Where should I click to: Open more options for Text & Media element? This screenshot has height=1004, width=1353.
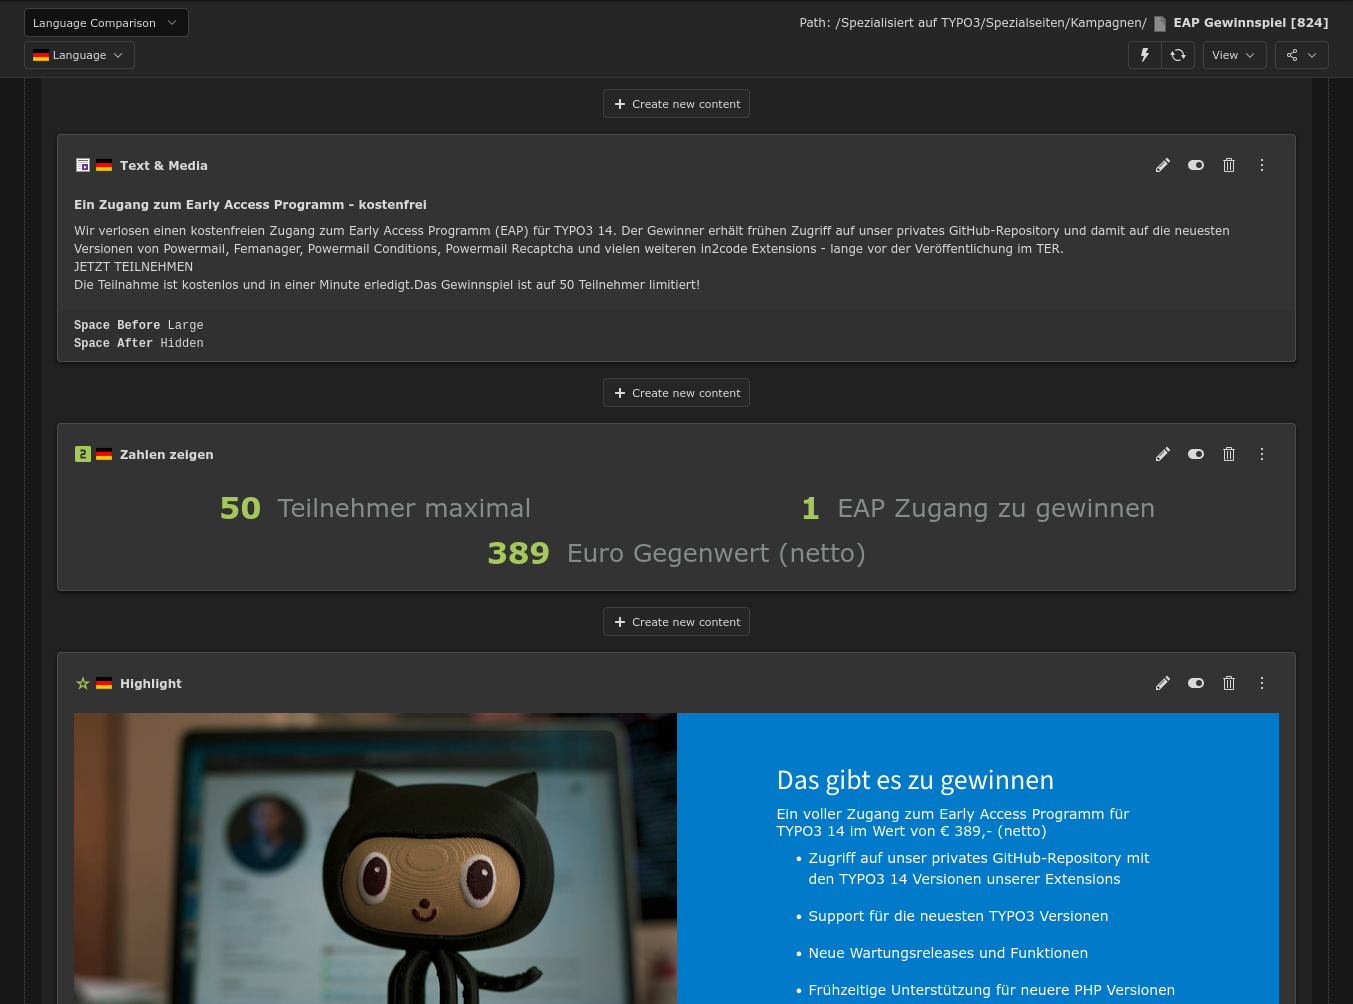pyautogui.click(x=1262, y=165)
